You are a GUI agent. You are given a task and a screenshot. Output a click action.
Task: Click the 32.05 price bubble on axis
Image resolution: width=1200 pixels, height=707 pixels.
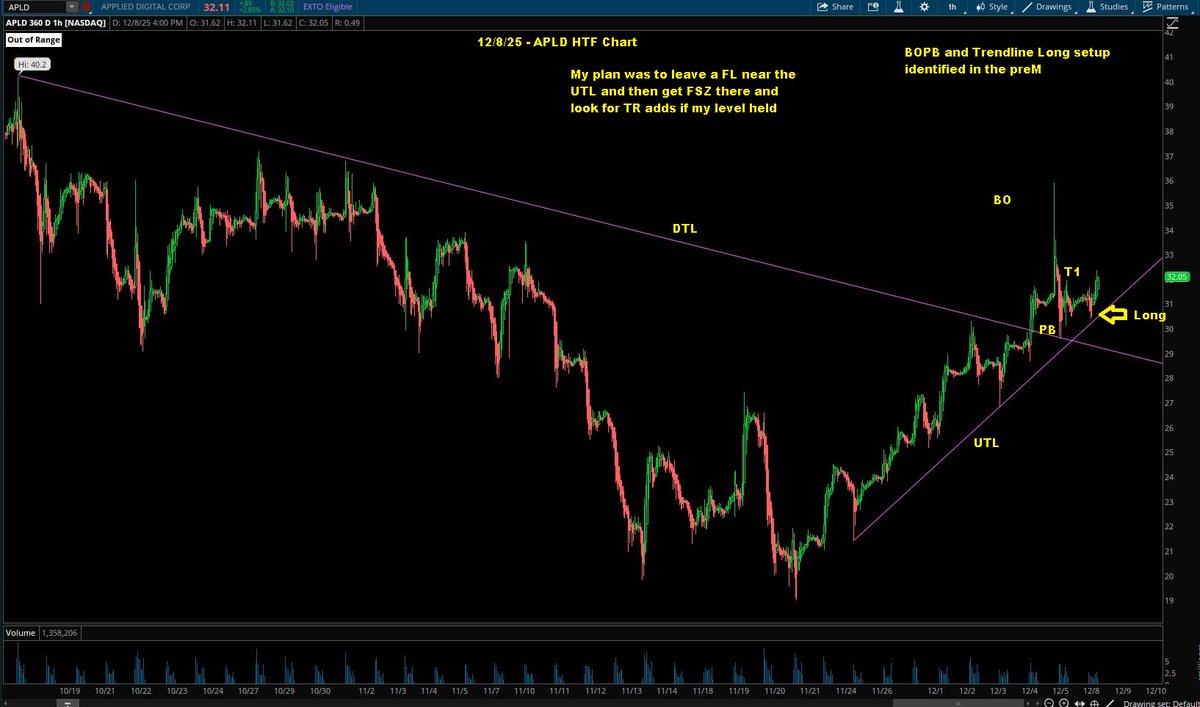1178,276
